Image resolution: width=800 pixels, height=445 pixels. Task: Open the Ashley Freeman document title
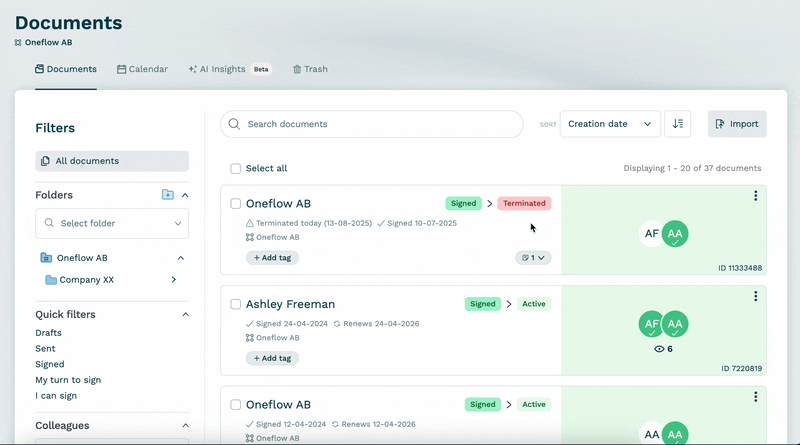[x=290, y=304]
